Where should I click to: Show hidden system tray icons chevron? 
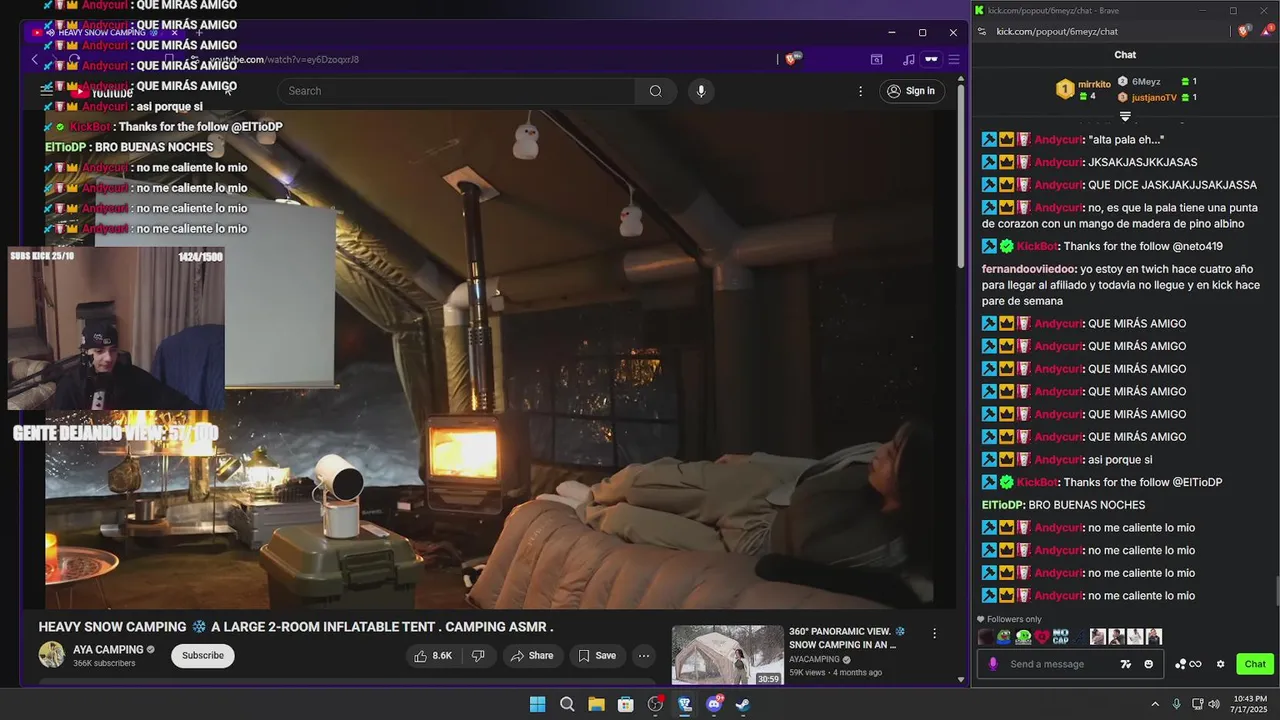pos(1155,704)
